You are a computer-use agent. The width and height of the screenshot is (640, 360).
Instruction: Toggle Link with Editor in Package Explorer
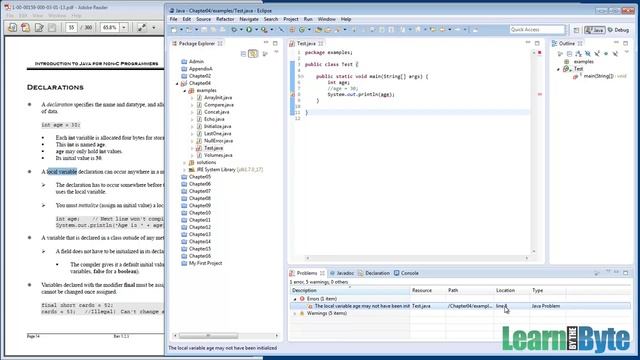coord(253,53)
